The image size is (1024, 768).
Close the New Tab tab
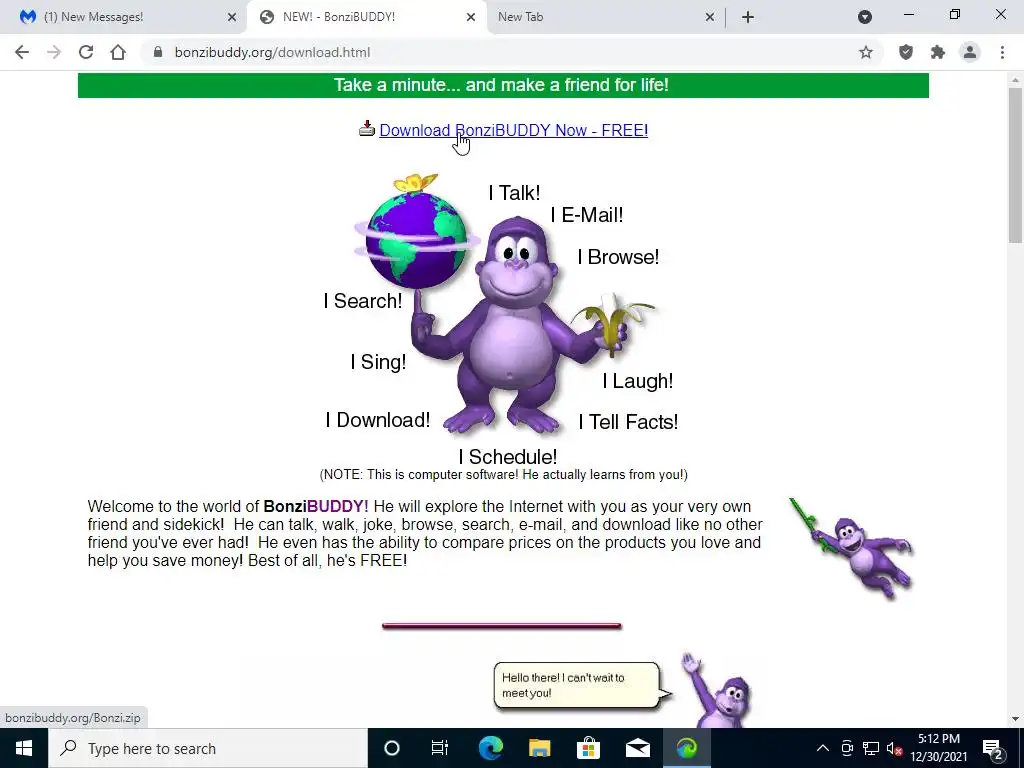click(710, 17)
